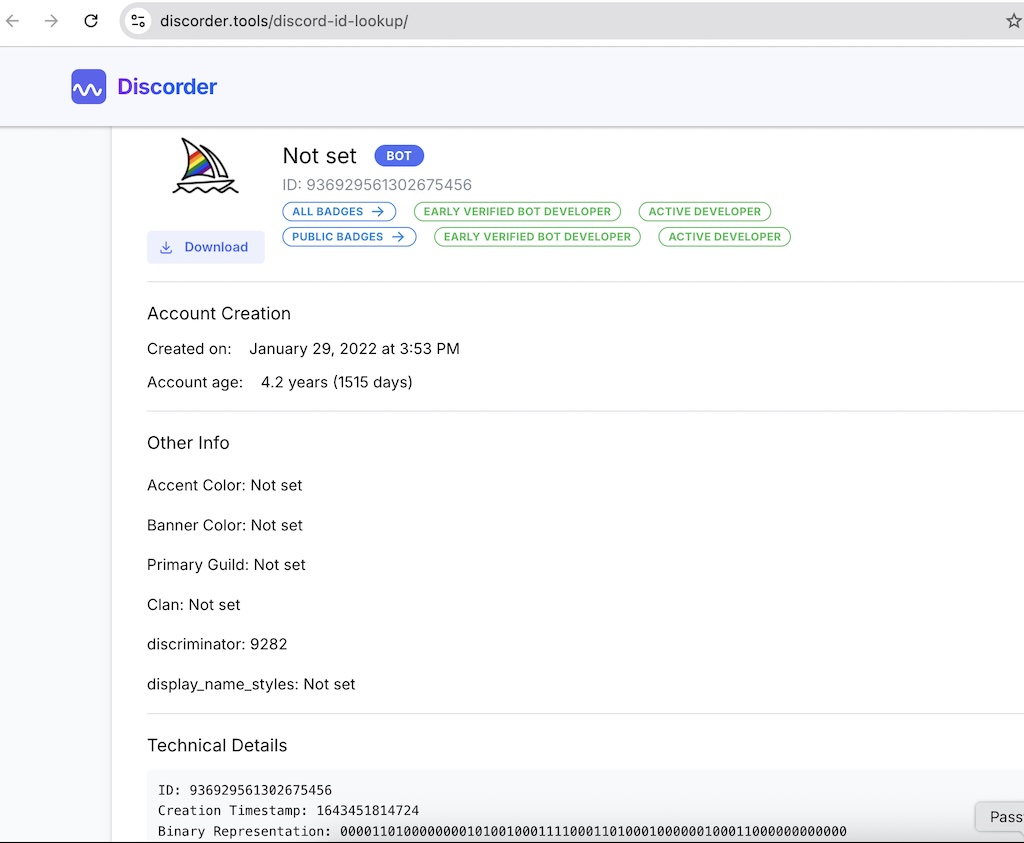Viewport: 1024px width, 843px height.
Task: Expand the PUBLIC BADGES arrow button
Action: (x=349, y=237)
